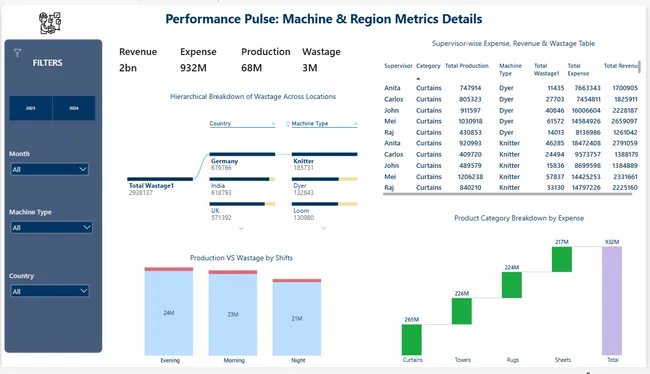The image size is (650, 374).
Task: Open the Machine Type filter dropdown
Action: 51,227
